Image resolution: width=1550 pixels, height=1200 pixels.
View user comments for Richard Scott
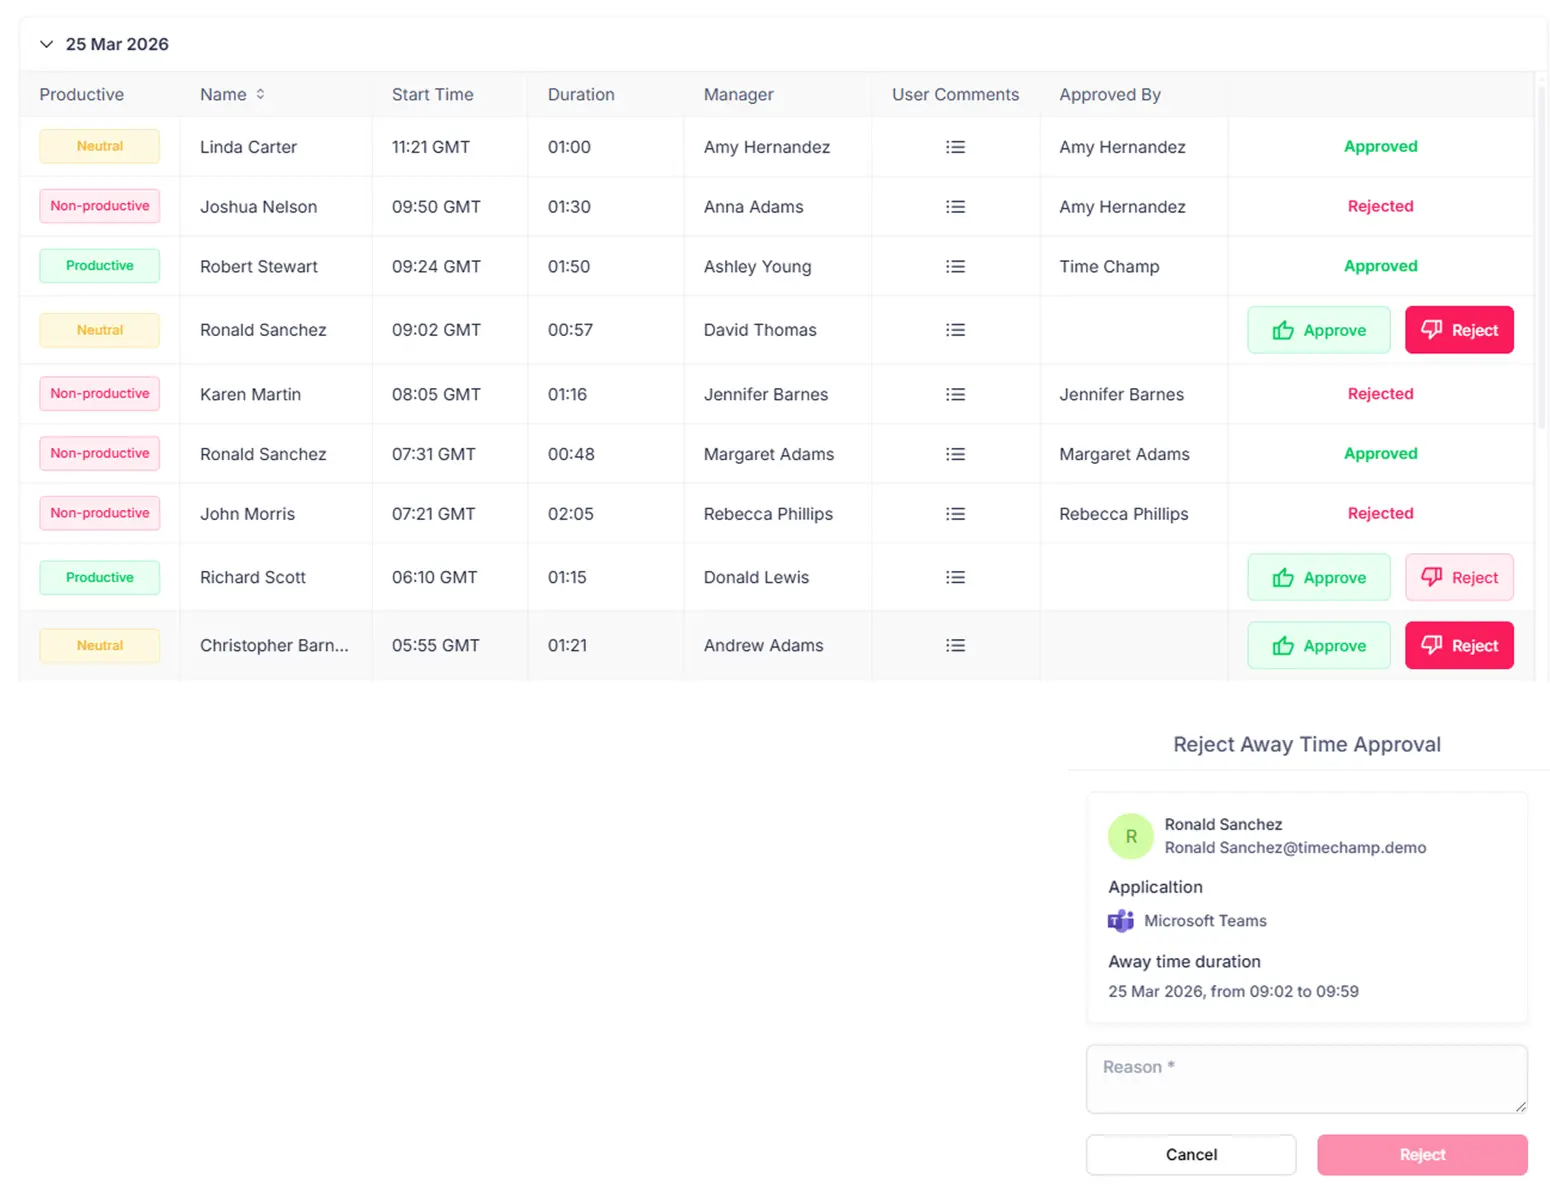tap(955, 577)
